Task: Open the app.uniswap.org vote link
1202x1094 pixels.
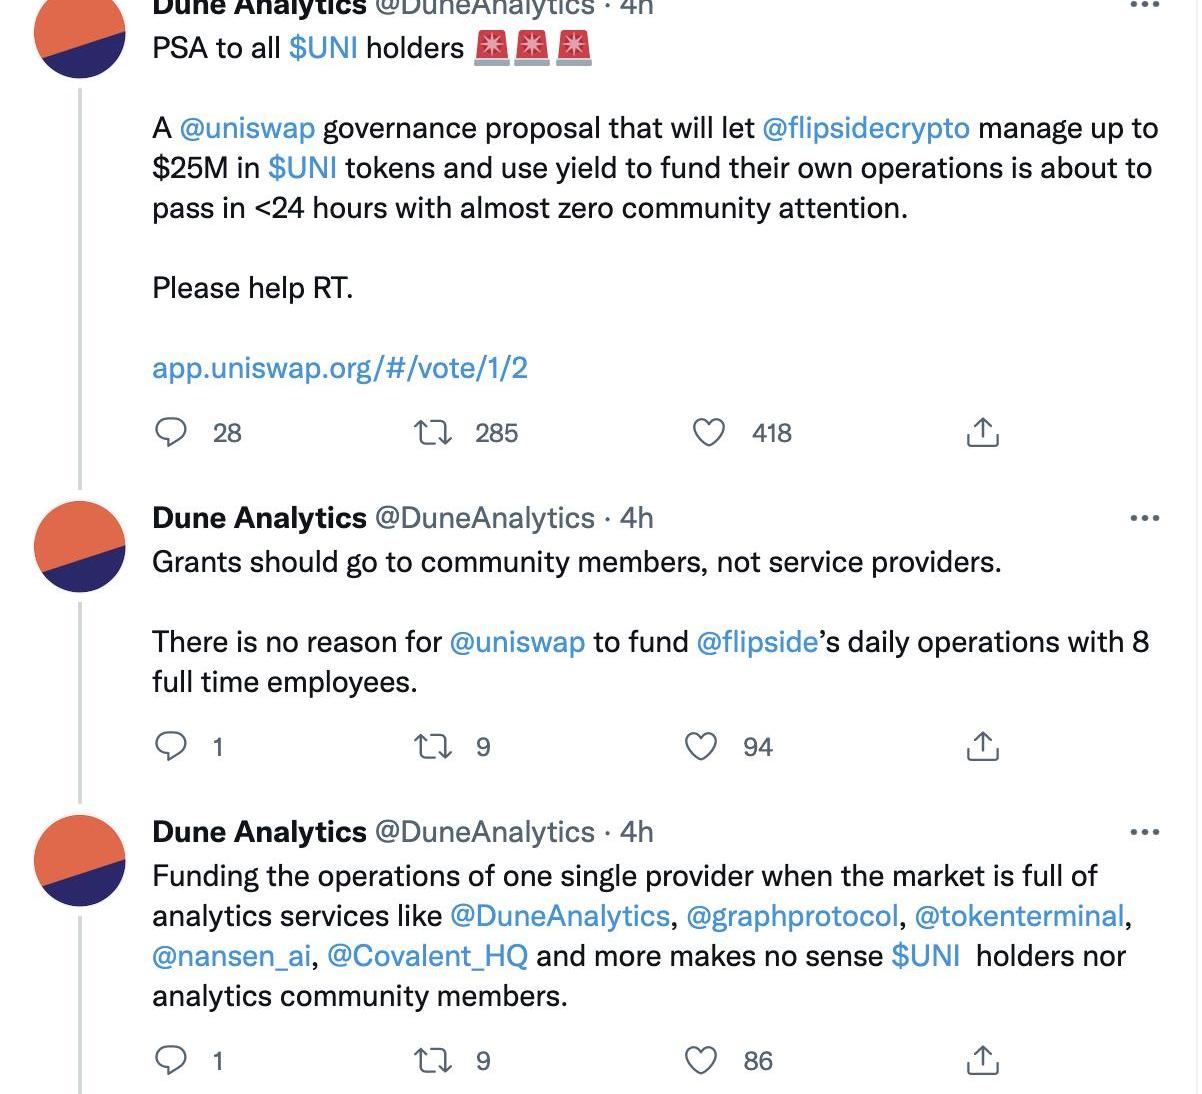Action: (339, 368)
